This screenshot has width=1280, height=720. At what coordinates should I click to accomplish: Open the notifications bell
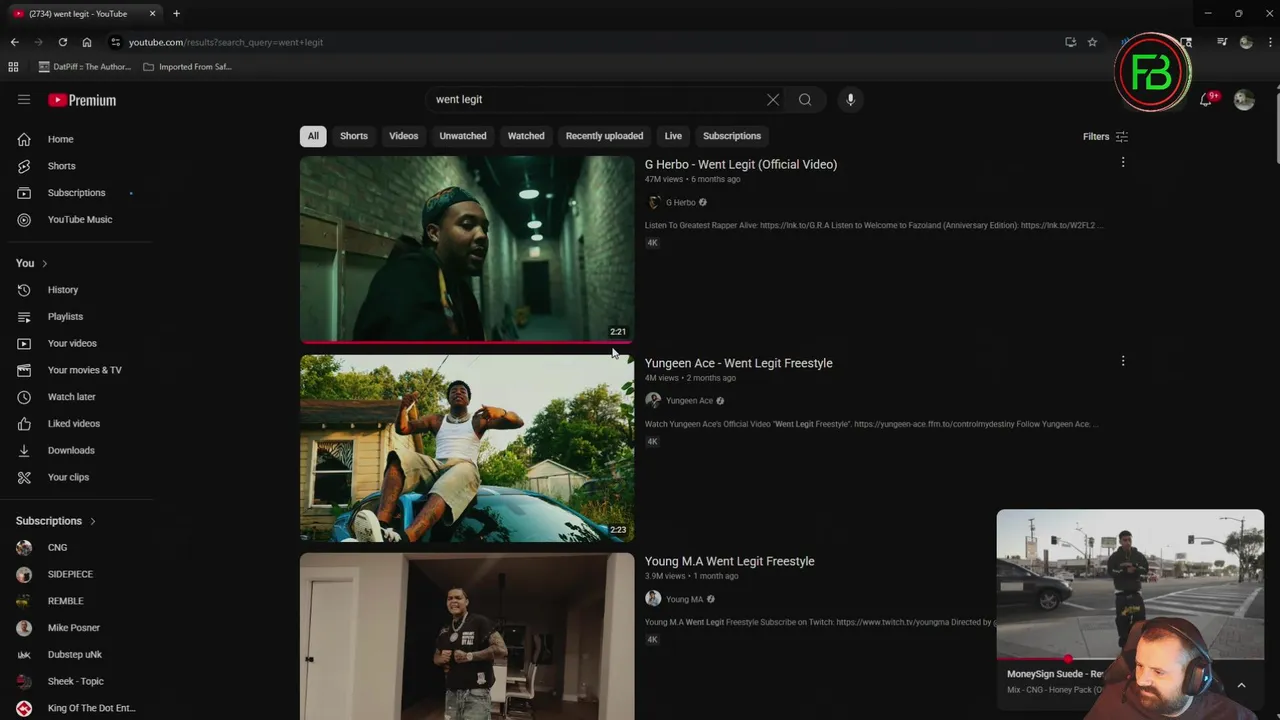pyautogui.click(x=1206, y=99)
